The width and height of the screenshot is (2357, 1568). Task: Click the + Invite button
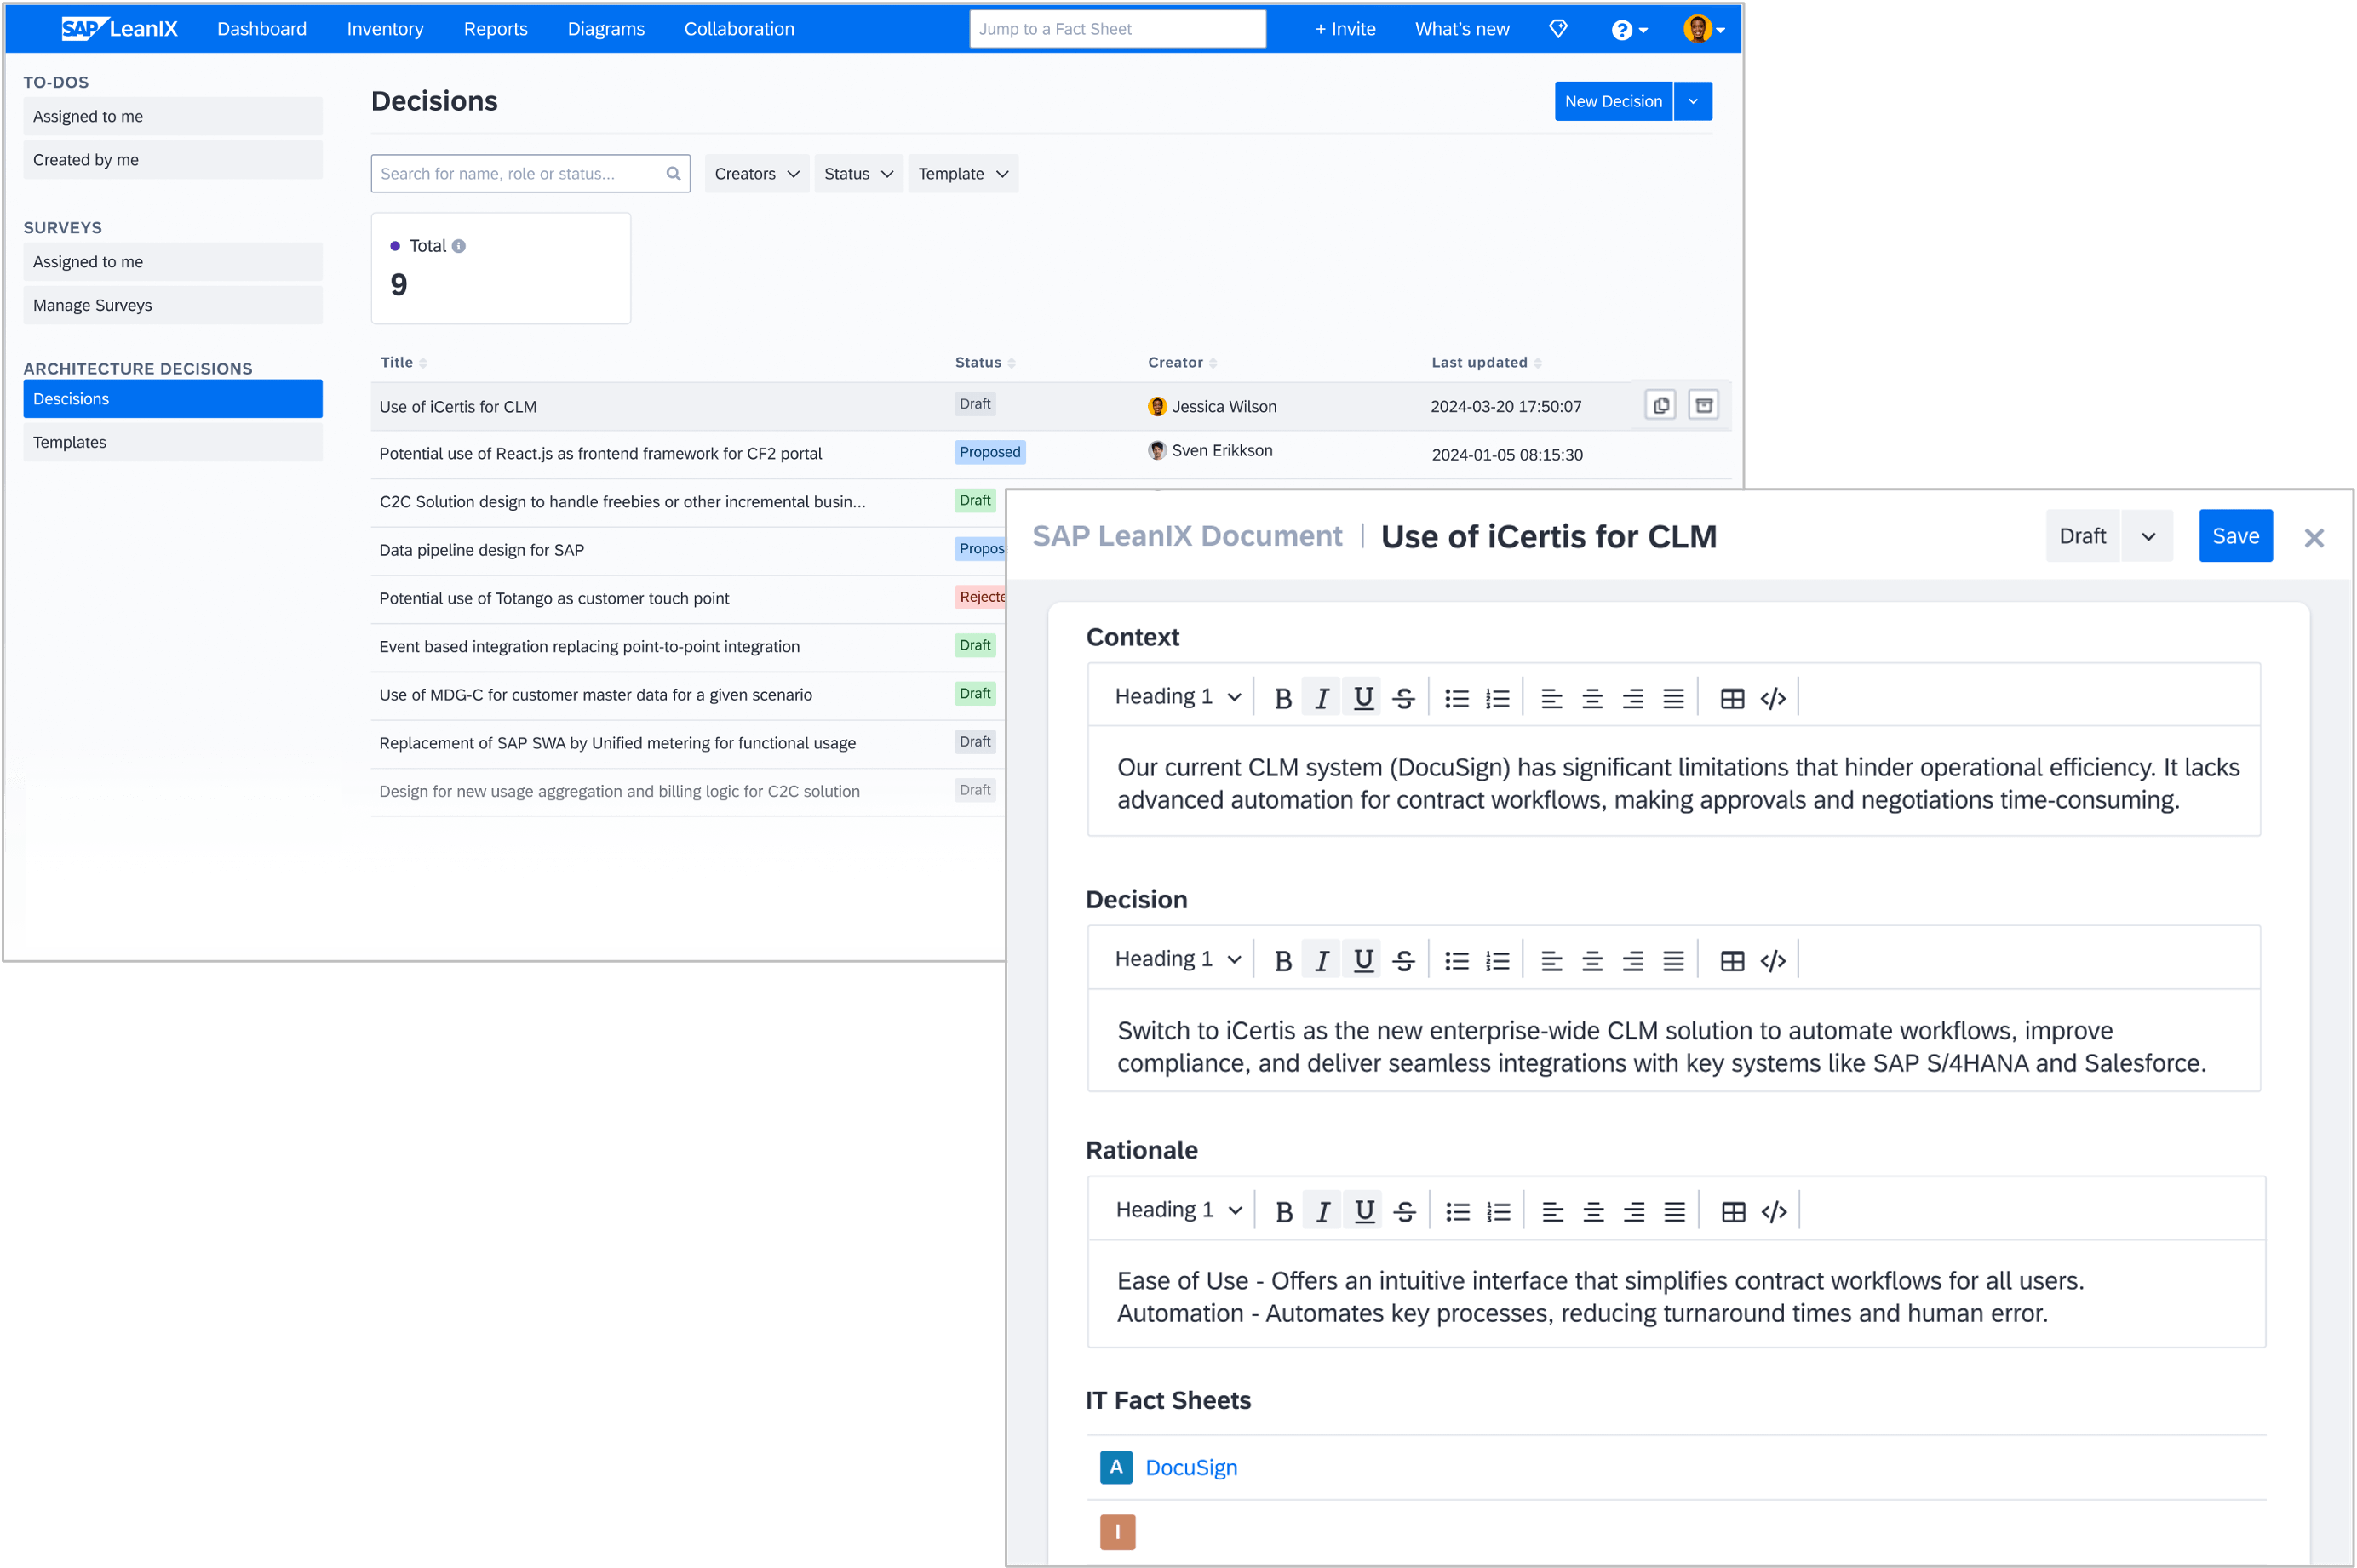click(1344, 29)
